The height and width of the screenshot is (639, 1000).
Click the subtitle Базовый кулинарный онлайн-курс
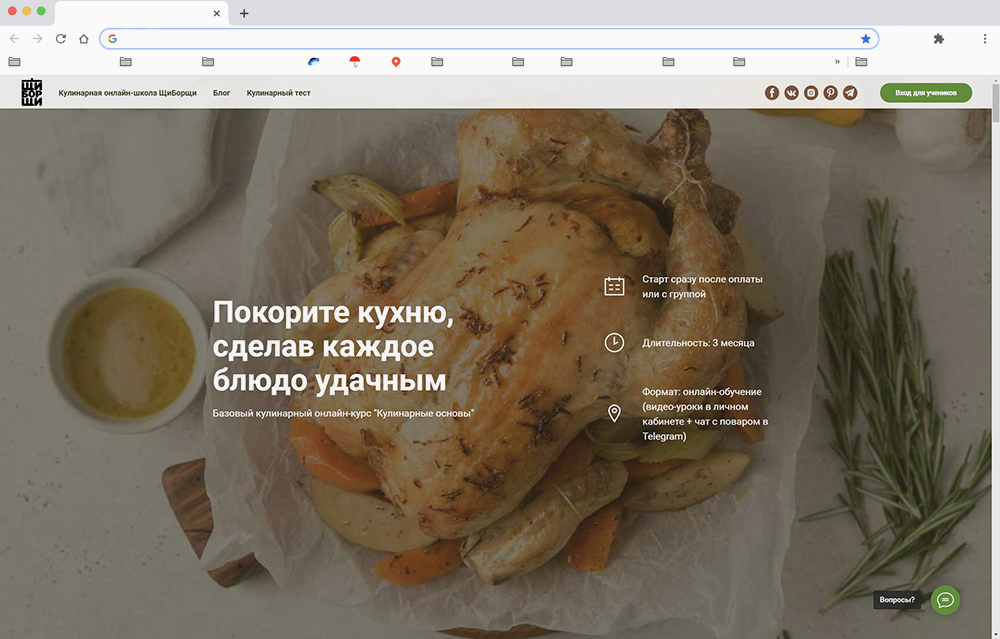pyautogui.click(x=343, y=413)
